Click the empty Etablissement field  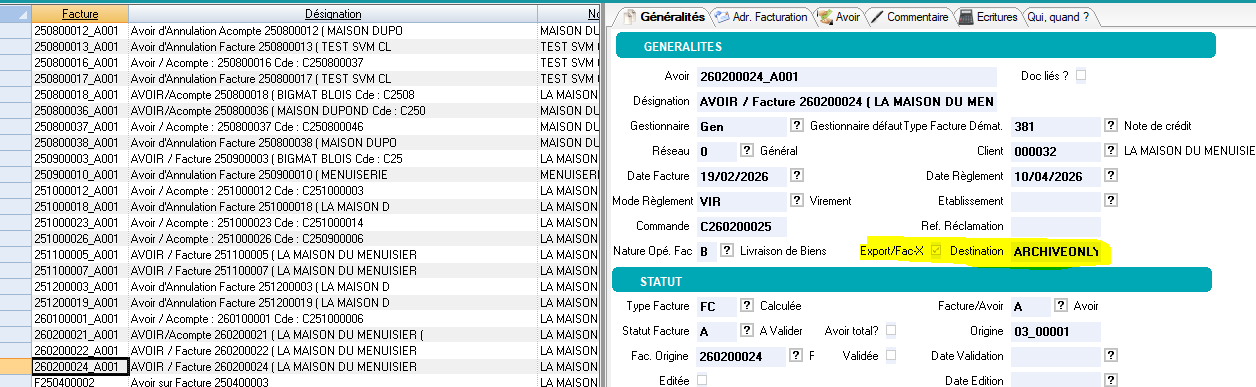pyautogui.click(x=1056, y=202)
